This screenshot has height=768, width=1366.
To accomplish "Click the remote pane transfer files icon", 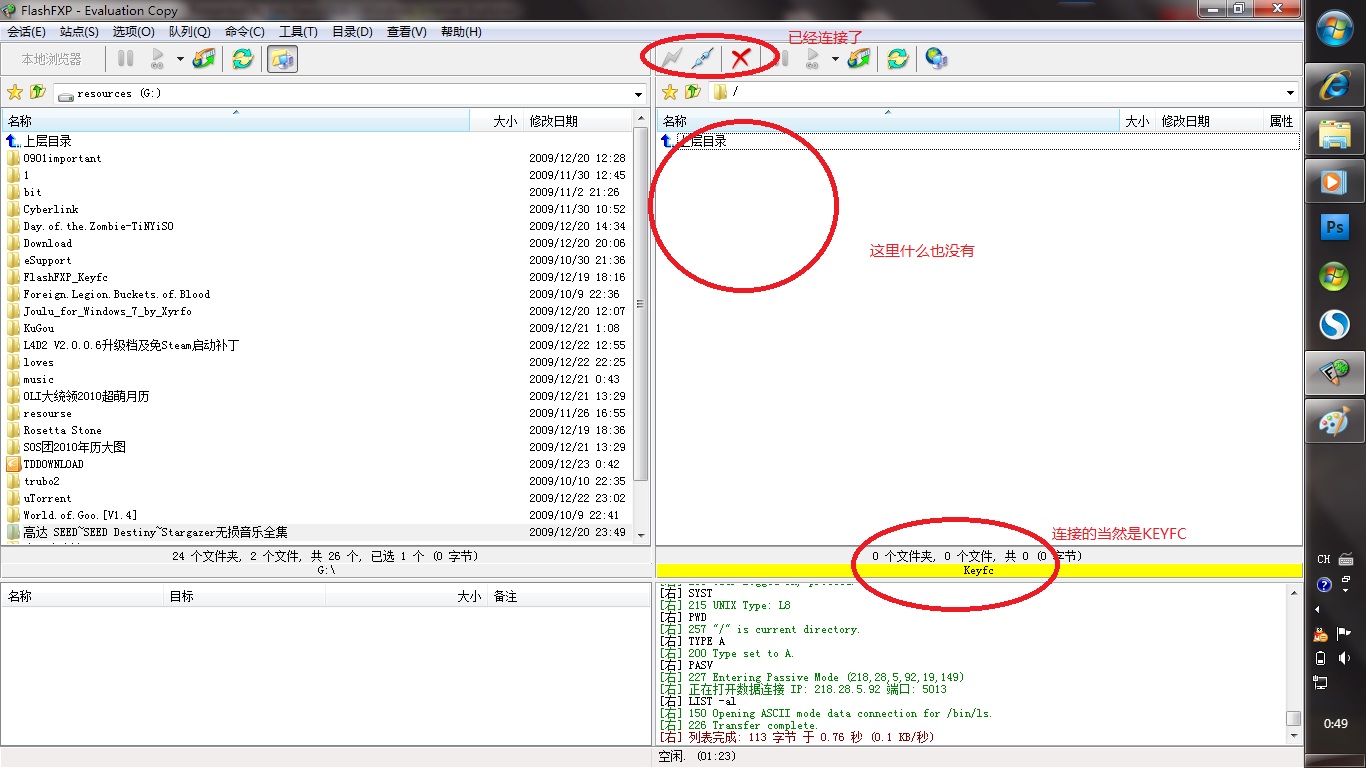I will (x=858, y=59).
